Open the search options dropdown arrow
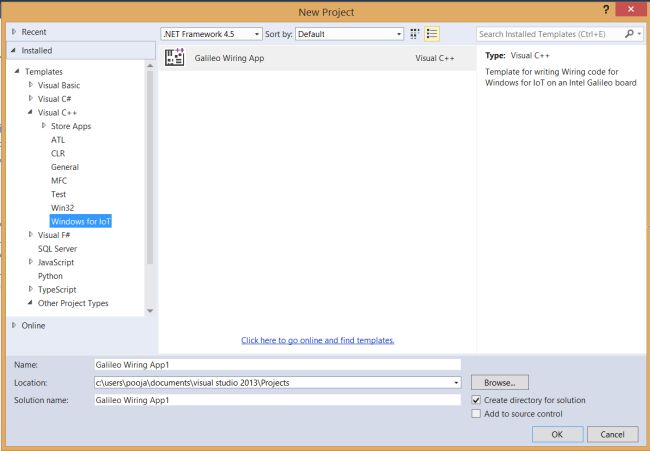 click(x=640, y=34)
